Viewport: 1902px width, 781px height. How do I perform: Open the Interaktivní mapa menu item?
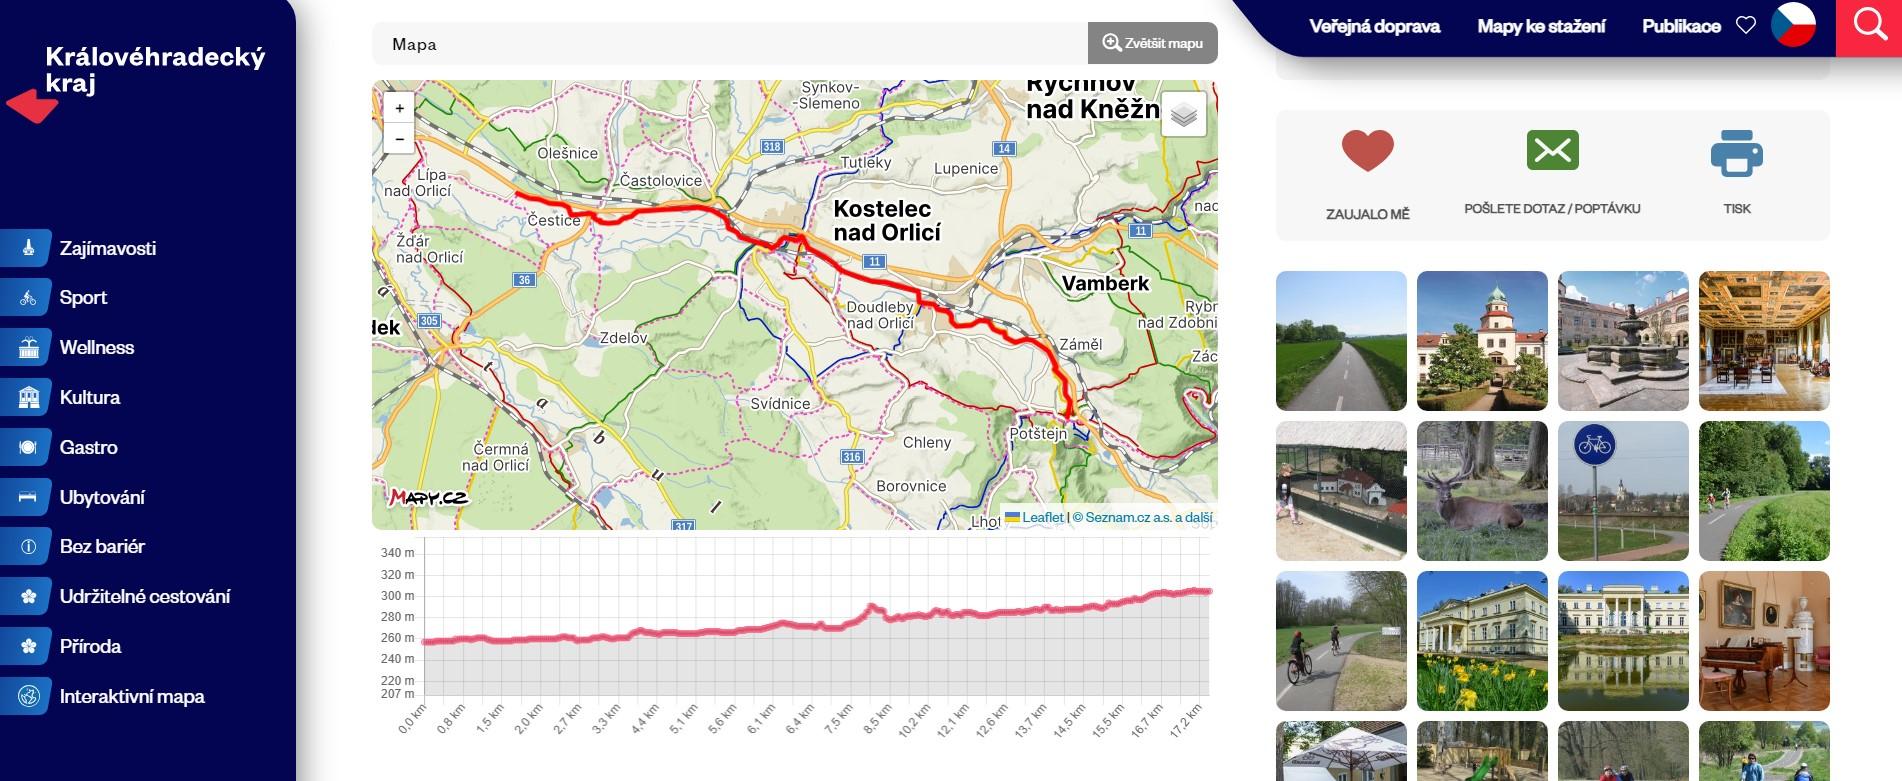pyautogui.click(x=132, y=696)
